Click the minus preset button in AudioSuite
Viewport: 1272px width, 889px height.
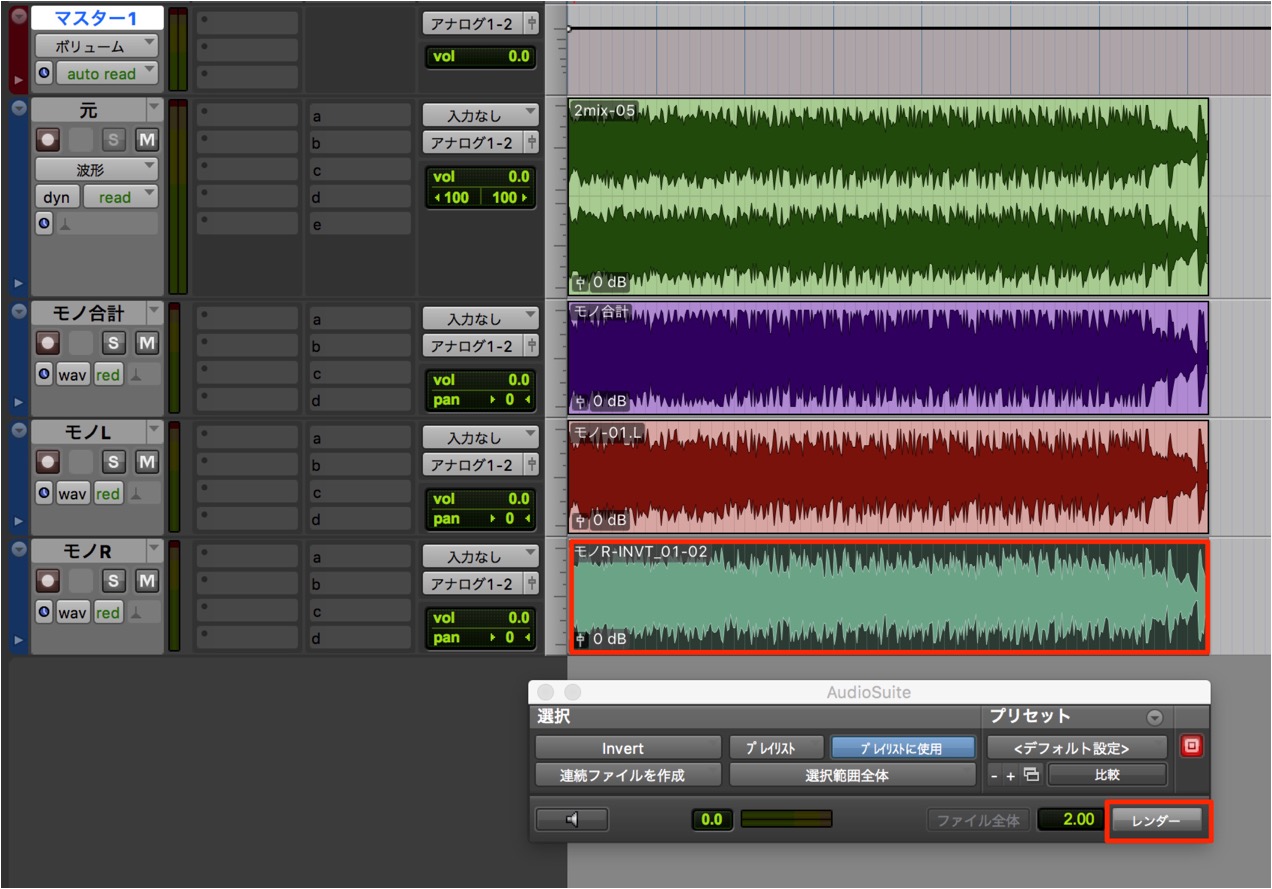point(996,776)
